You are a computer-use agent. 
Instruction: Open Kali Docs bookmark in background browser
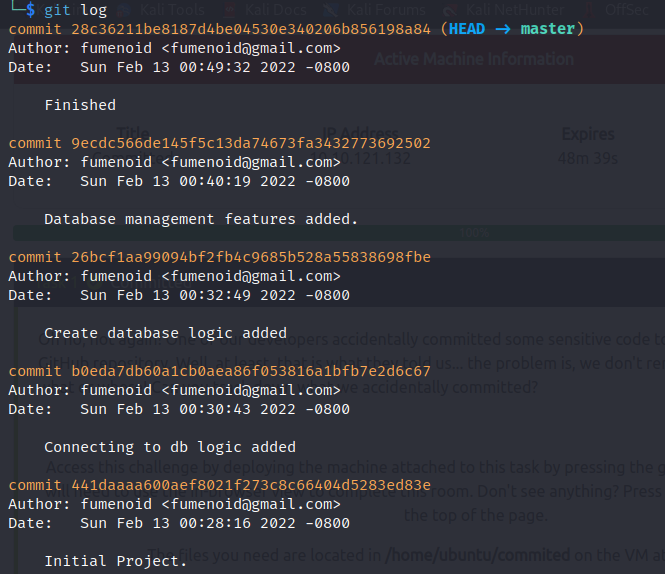point(265,10)
